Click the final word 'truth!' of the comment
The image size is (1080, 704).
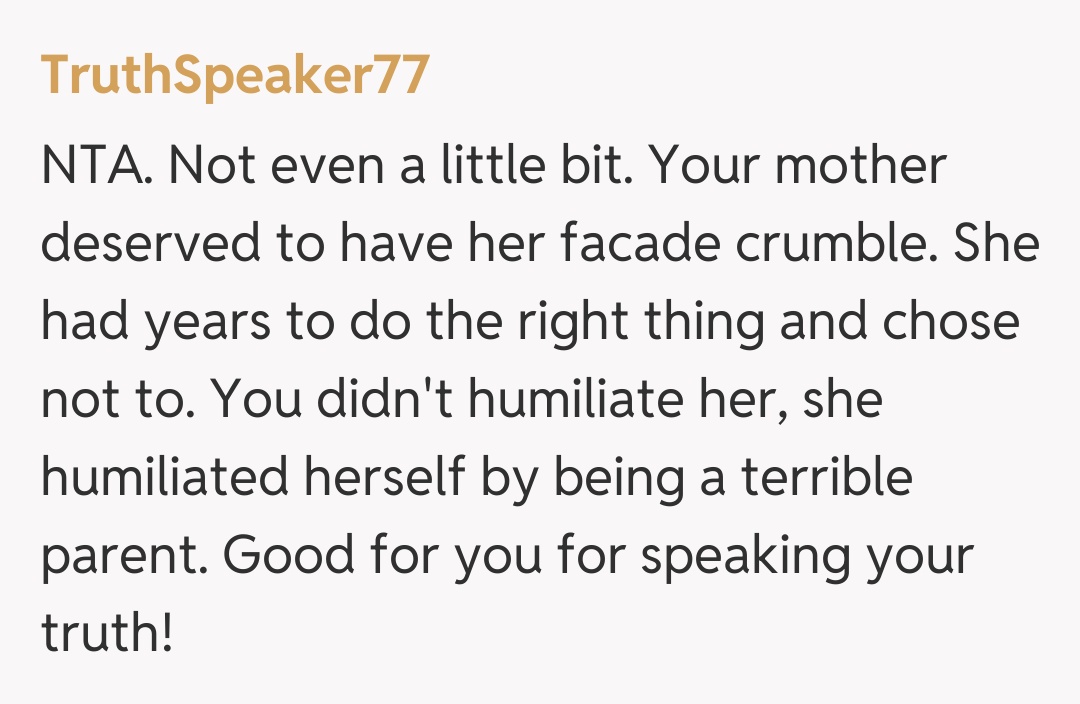click(107, 634)
